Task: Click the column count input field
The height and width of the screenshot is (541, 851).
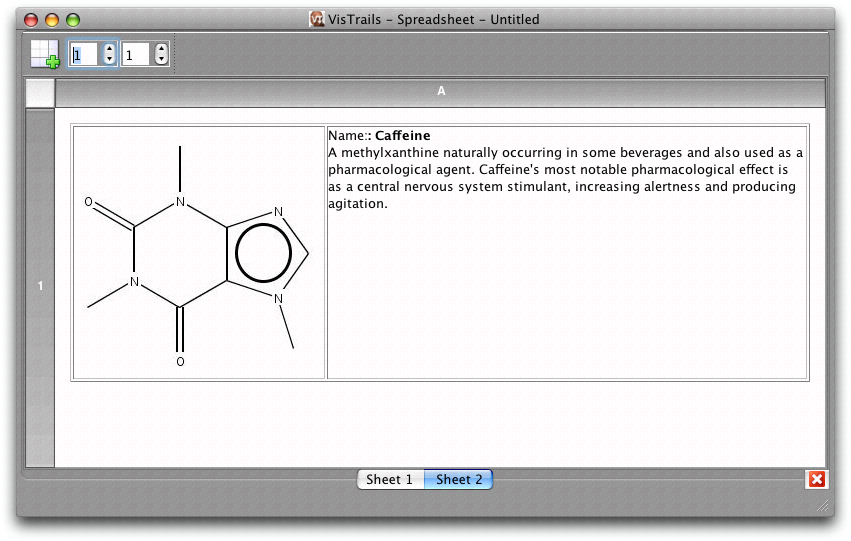Action: [x=137, y=54]
